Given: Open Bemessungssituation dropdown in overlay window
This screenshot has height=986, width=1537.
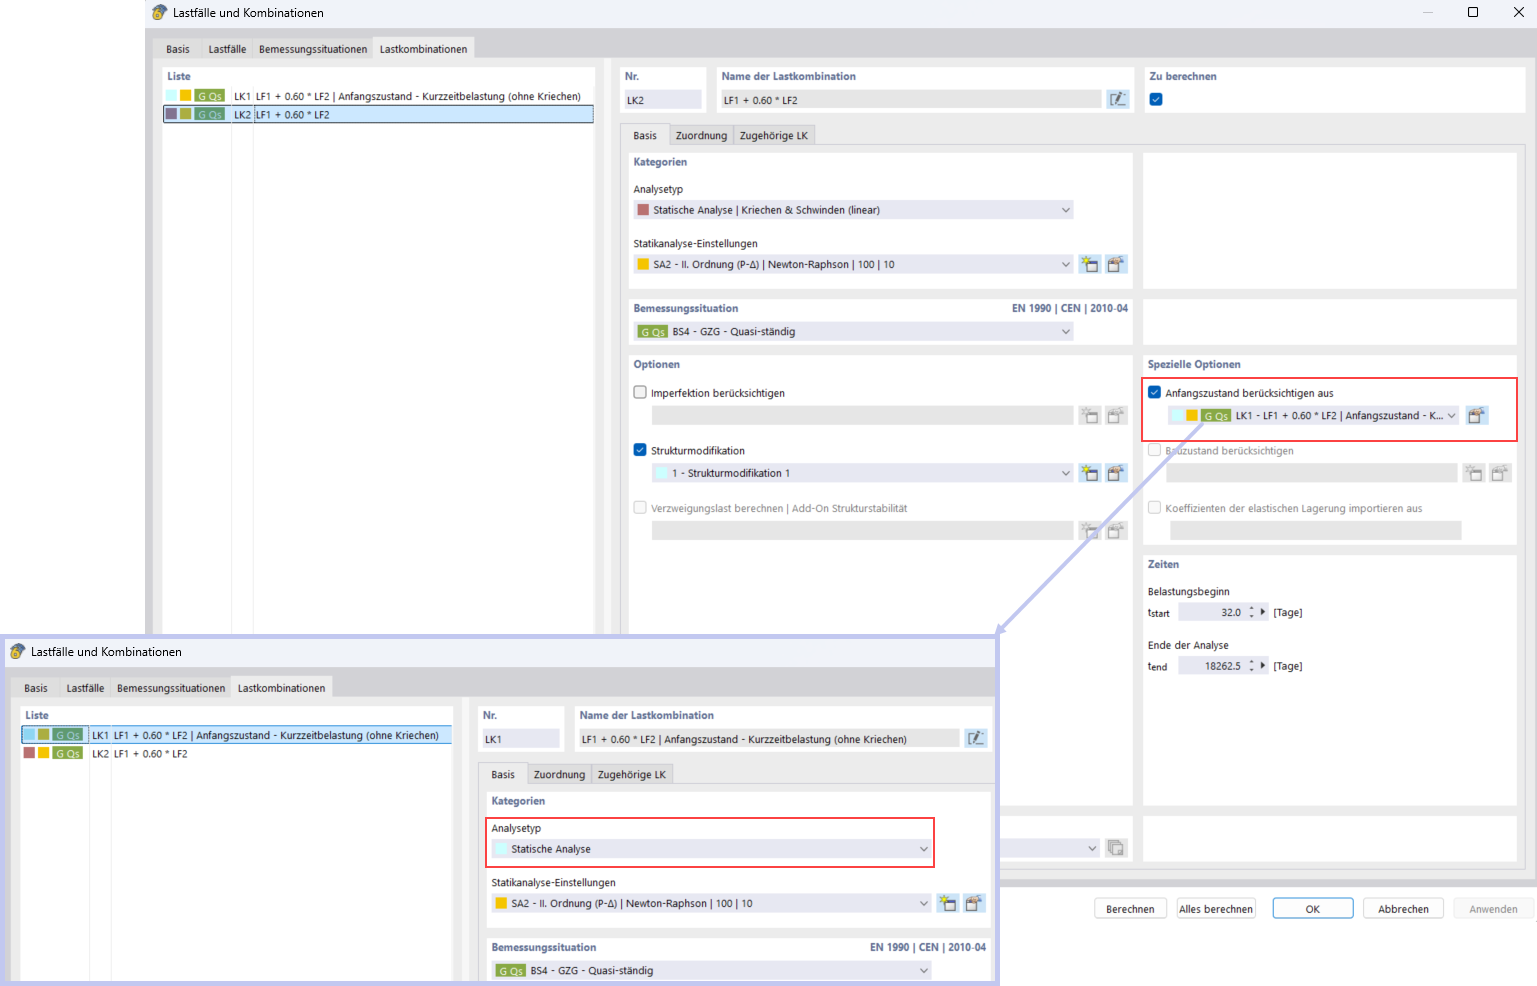Looking at the screenshot, I should [711, 970].
